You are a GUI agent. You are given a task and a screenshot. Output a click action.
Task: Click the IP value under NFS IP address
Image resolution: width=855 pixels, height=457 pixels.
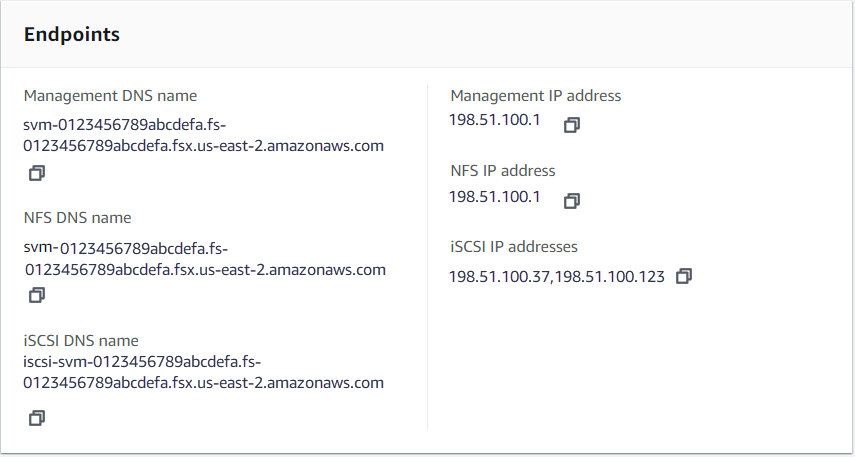(x=495, y=196)
